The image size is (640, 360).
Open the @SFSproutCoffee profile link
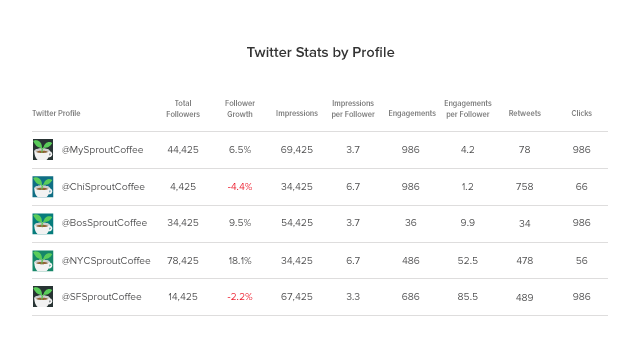coord(102,297)
